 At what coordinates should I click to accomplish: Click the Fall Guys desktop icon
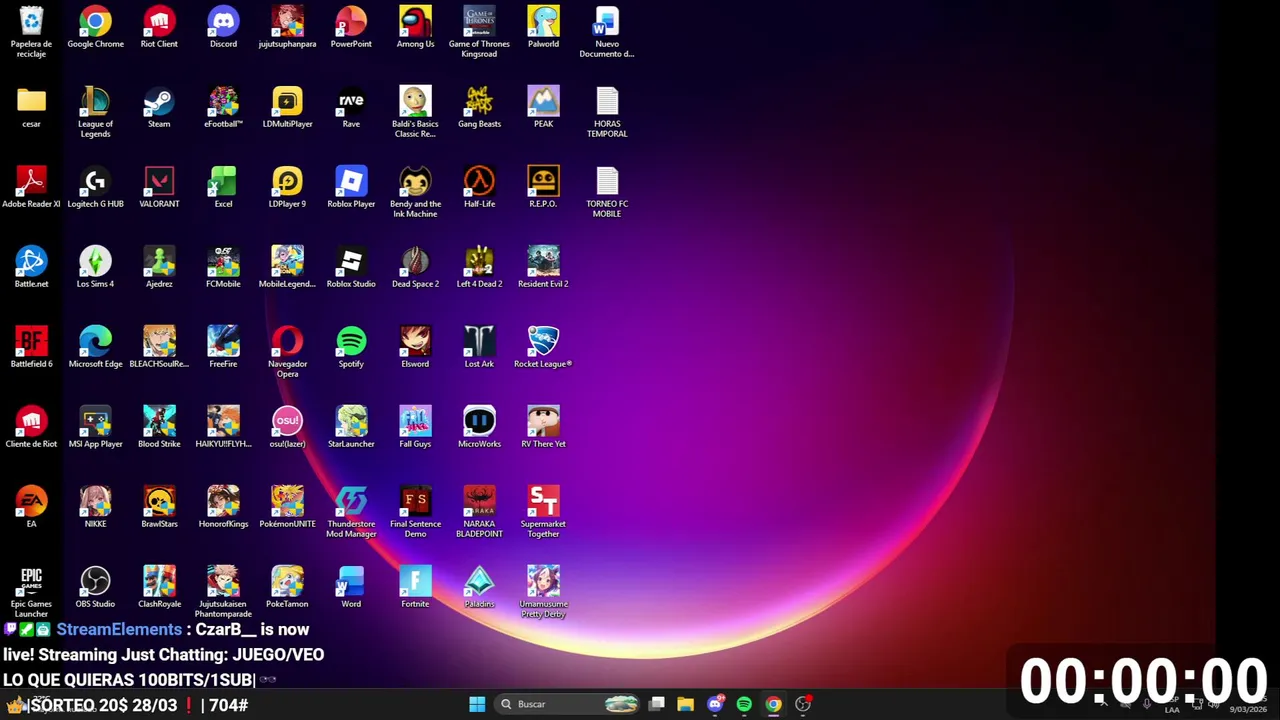point(415,428)
